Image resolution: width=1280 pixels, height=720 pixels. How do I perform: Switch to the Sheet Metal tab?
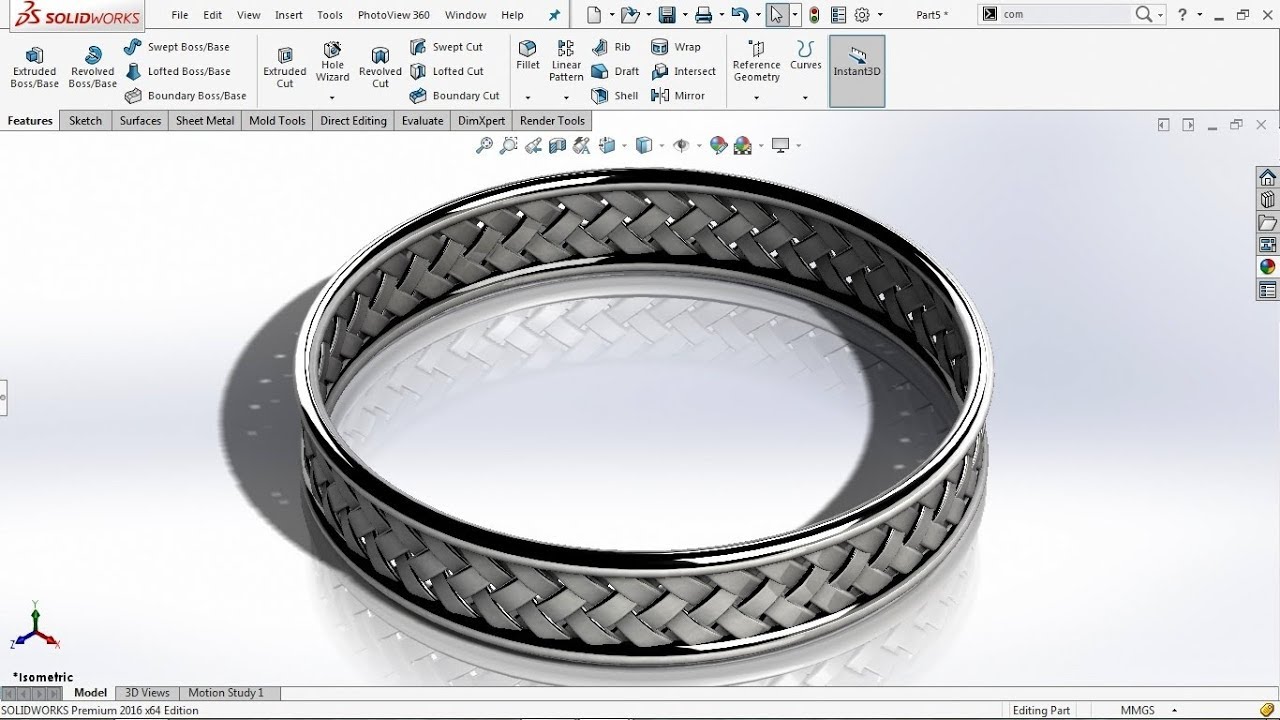205,121
